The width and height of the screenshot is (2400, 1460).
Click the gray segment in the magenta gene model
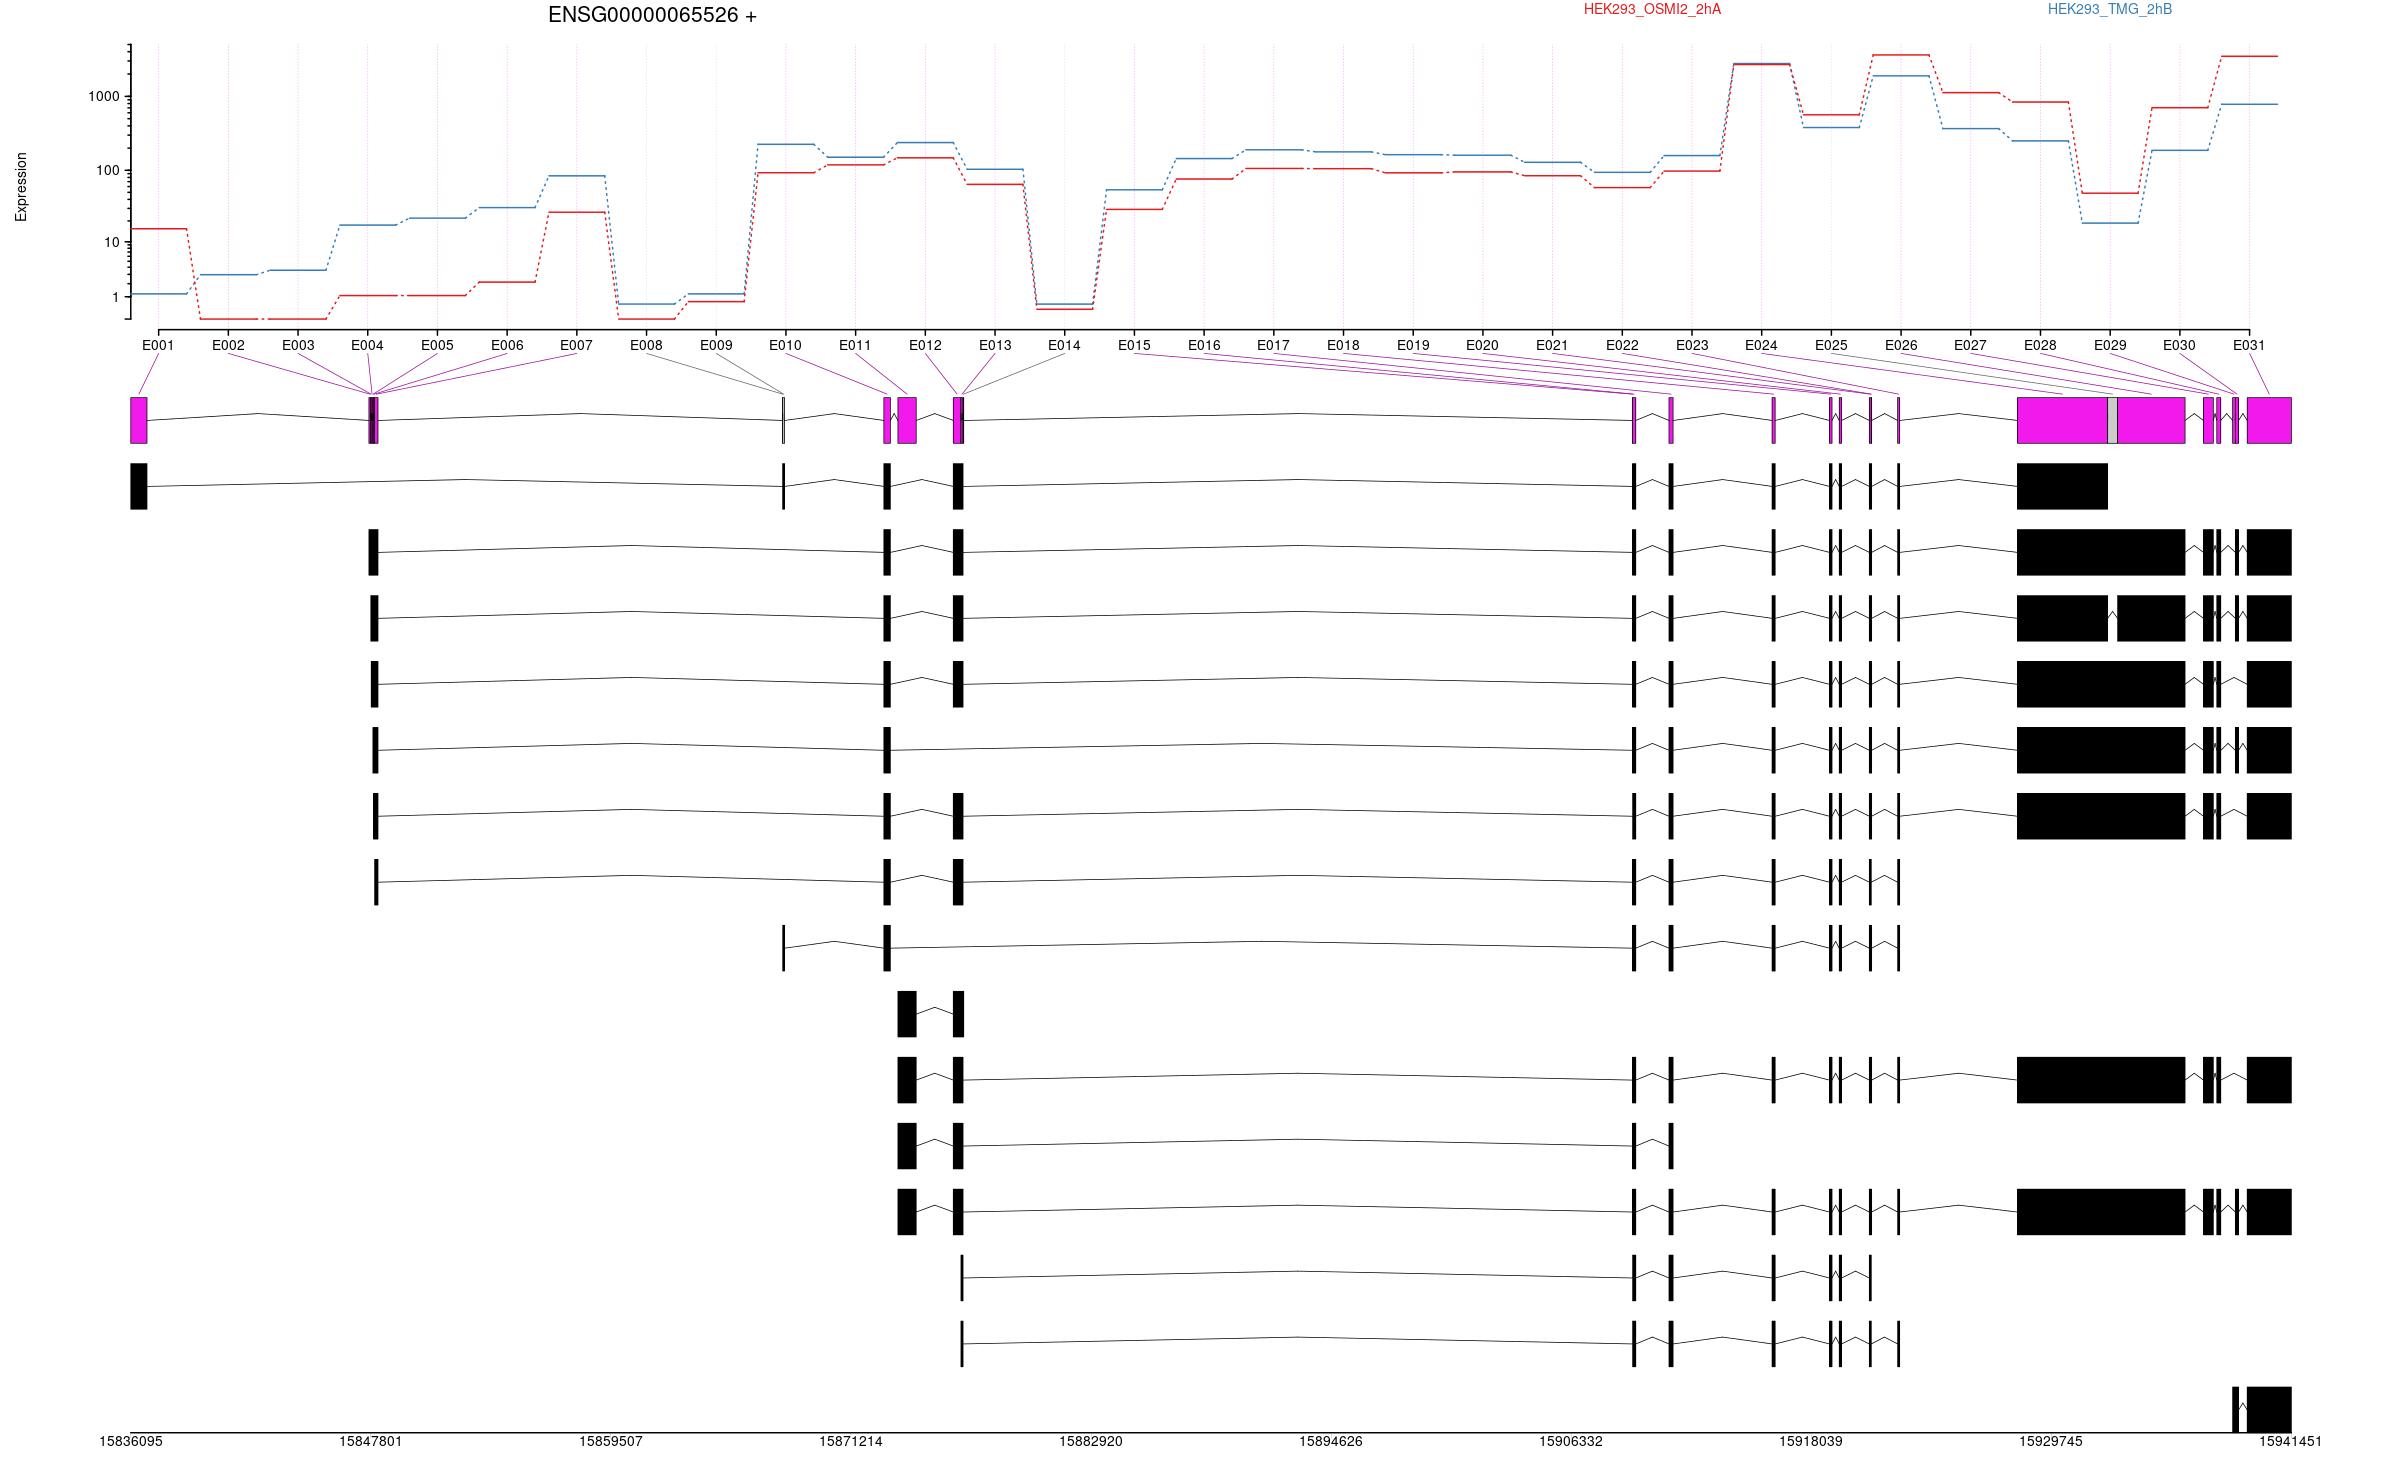tap(2112, 420)
